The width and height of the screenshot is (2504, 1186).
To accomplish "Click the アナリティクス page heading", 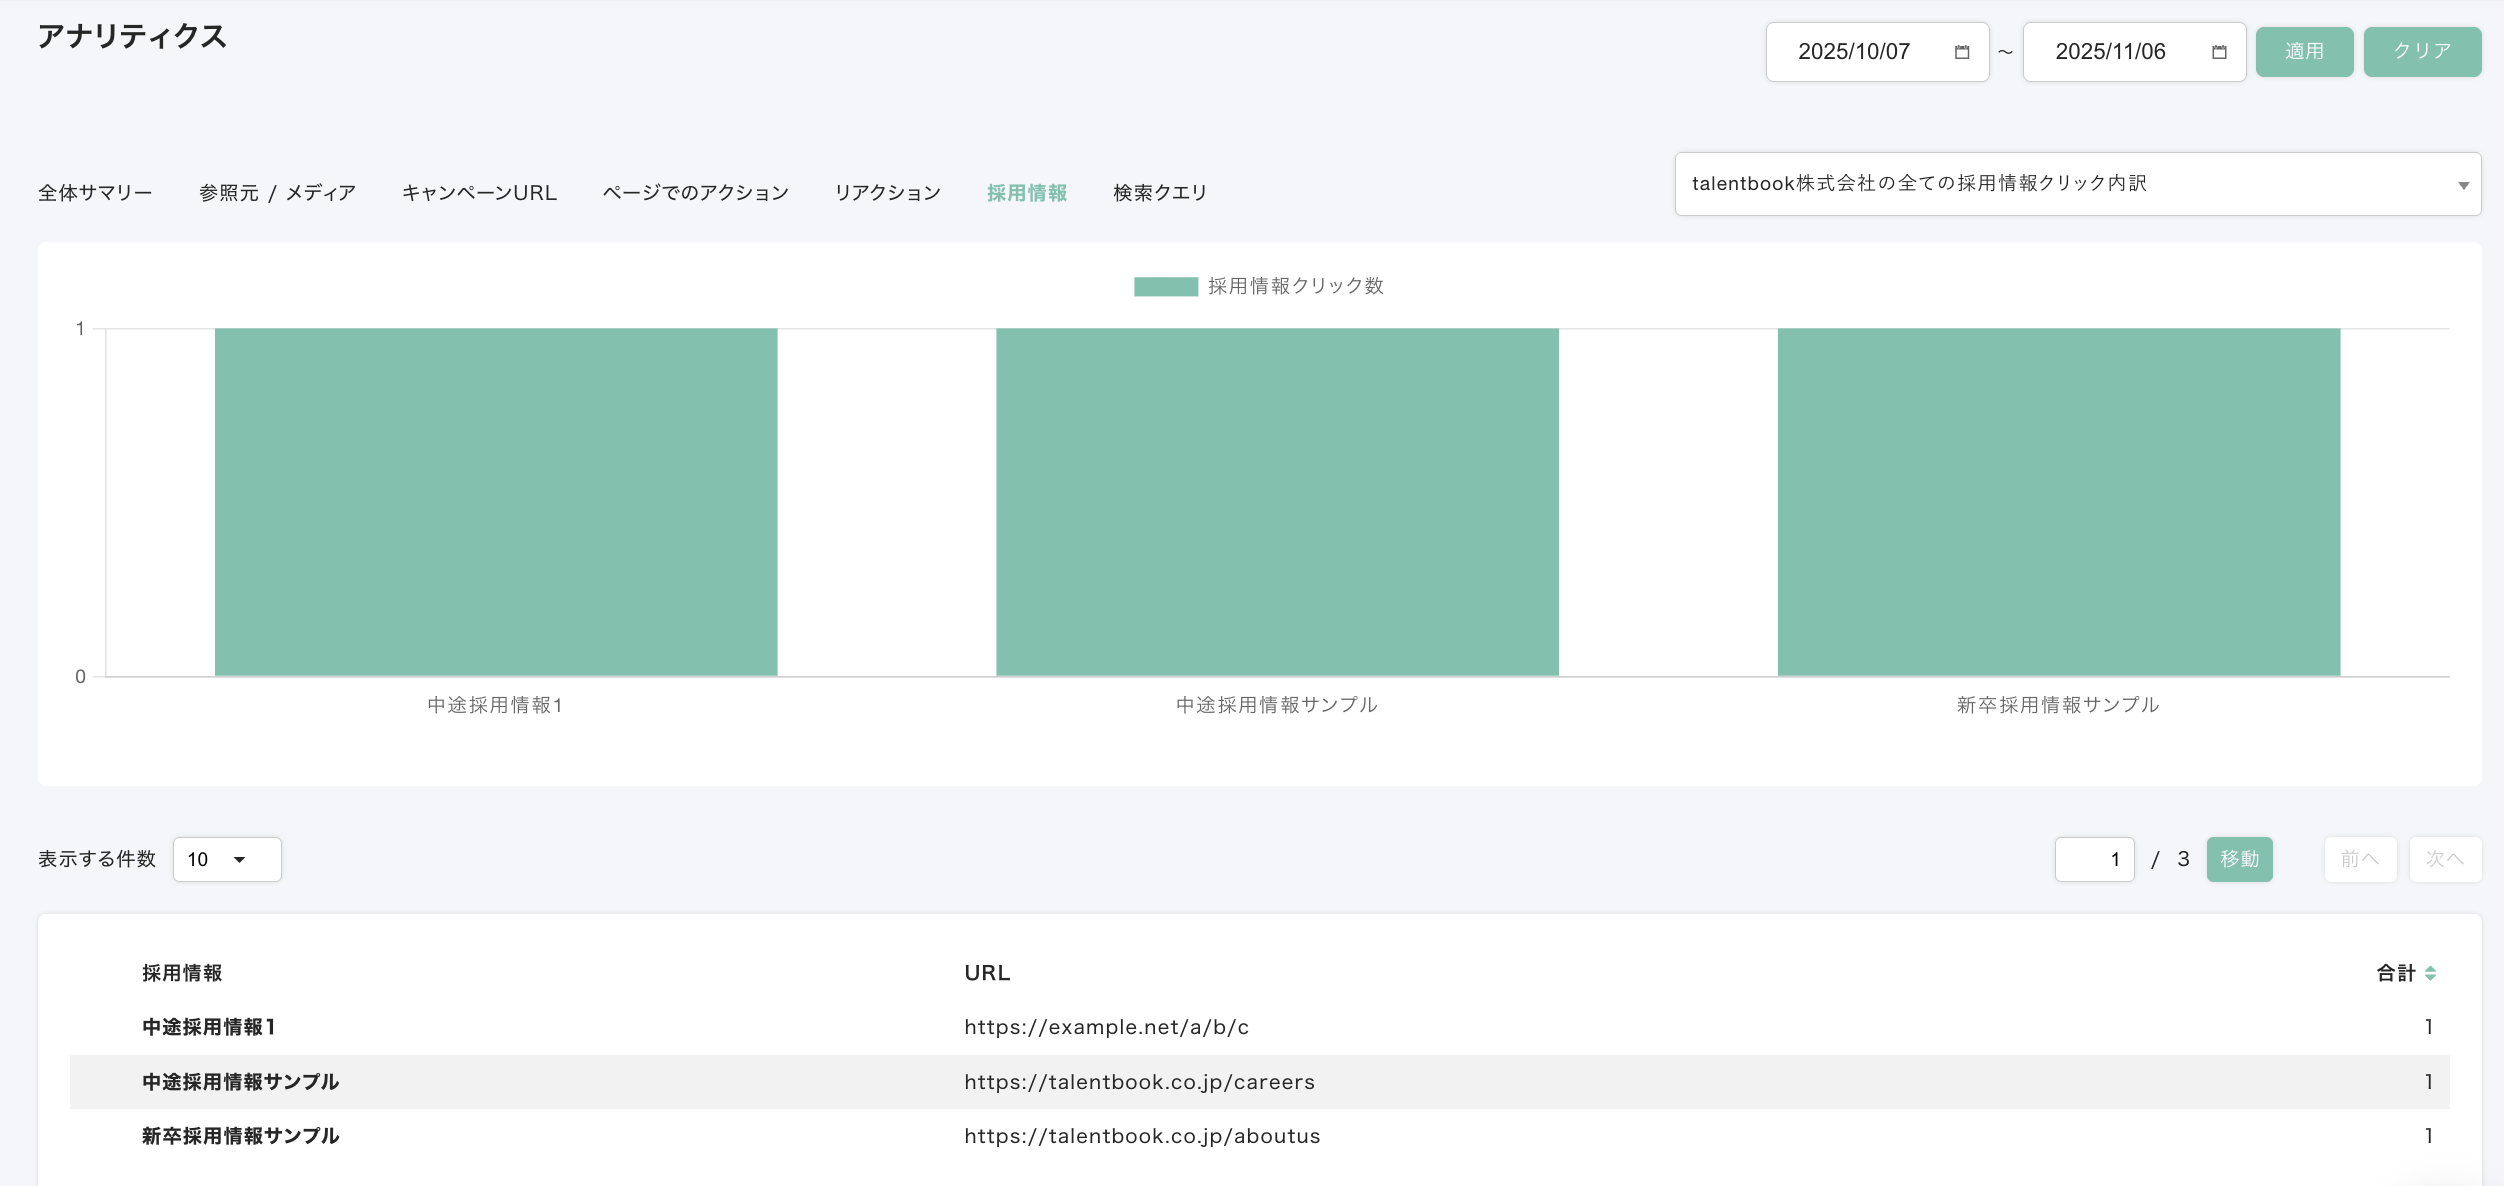I will click(132, 37).
